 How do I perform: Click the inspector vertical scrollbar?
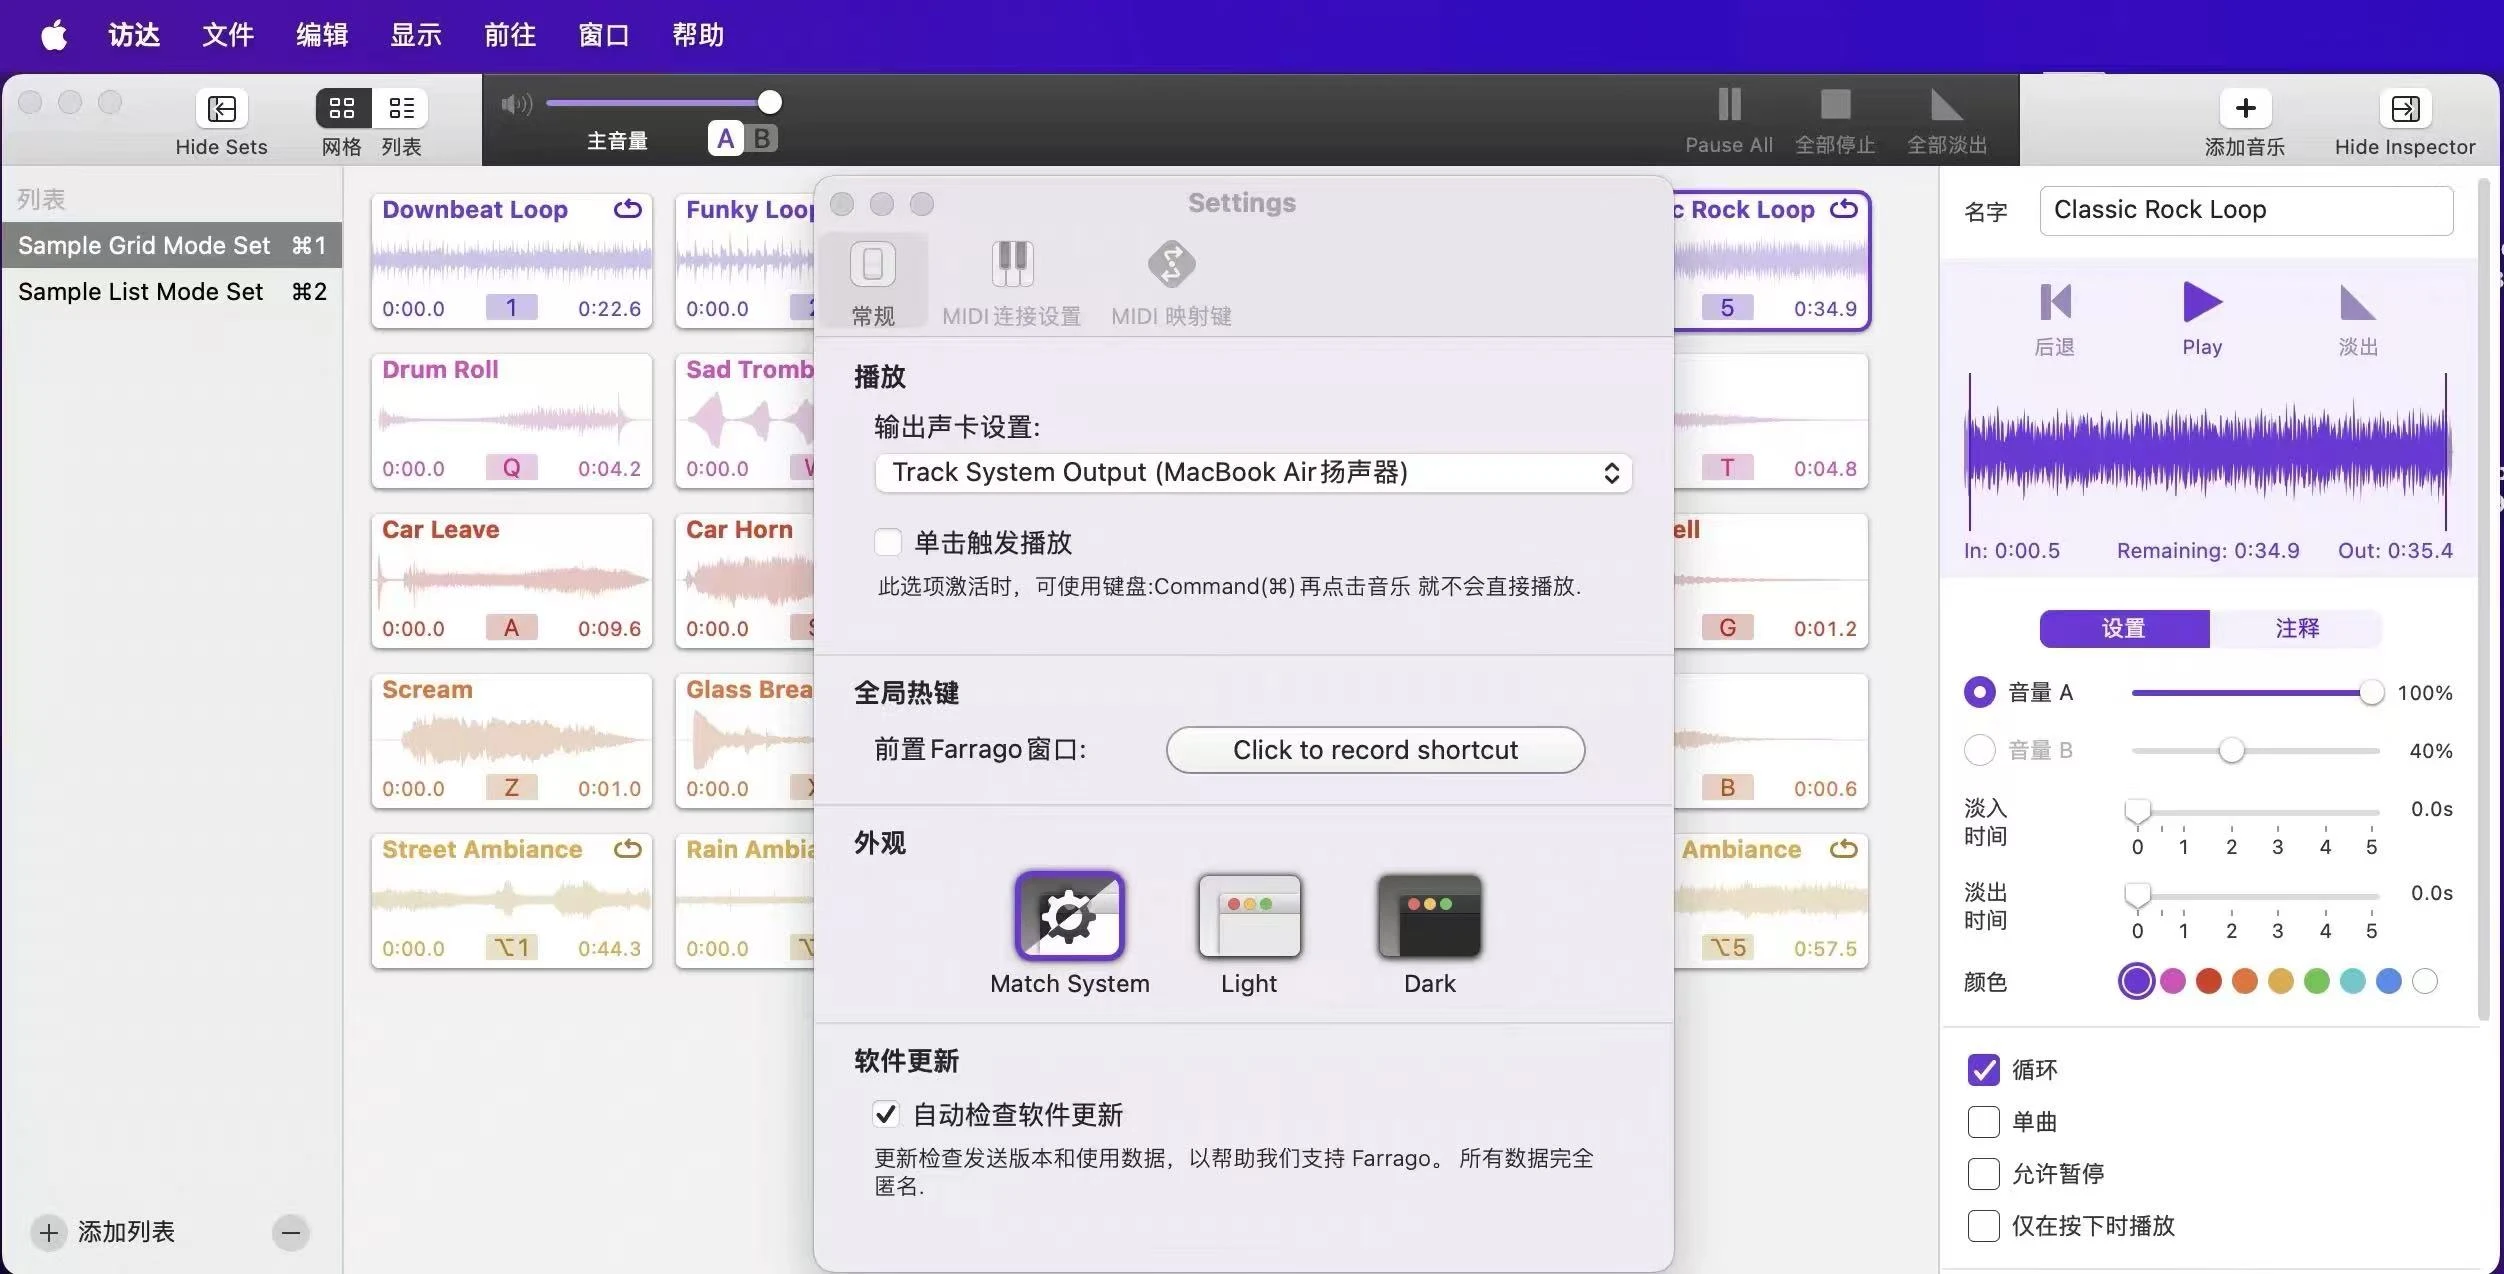click(x=2483, y=600)
